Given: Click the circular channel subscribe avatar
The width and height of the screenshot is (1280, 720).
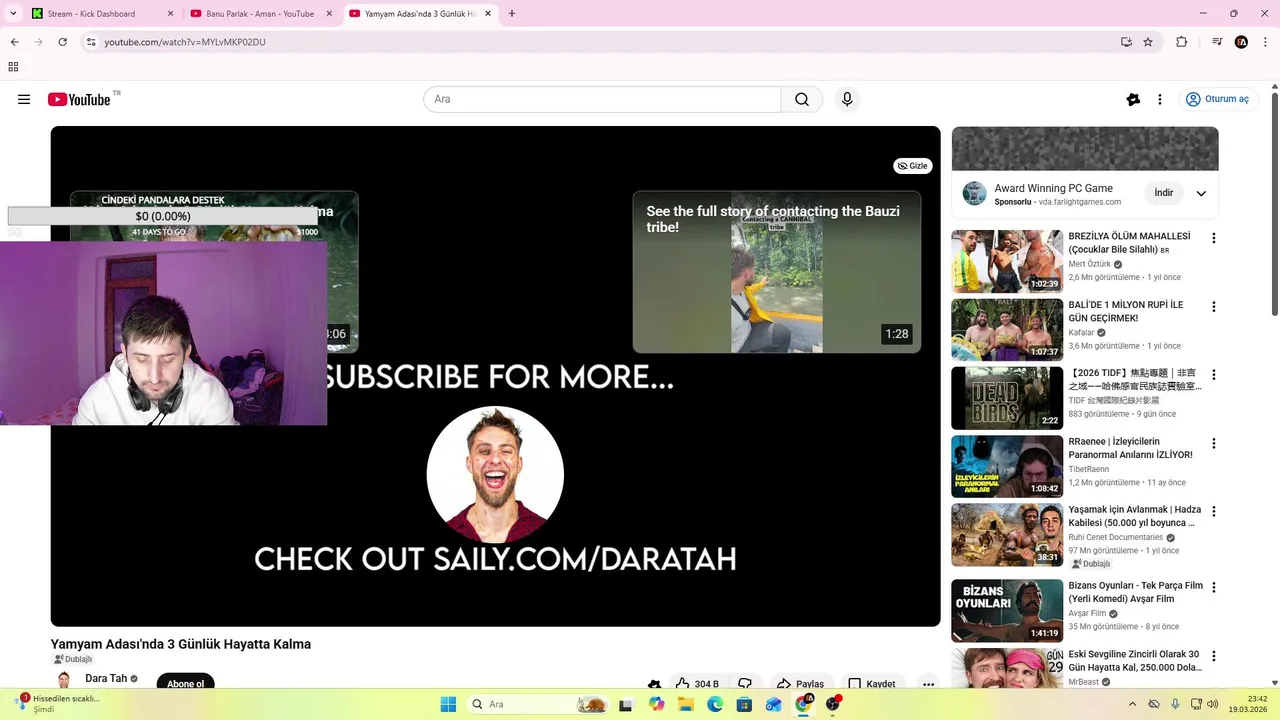Looking at the screenshot, I should pyautogui.click(x=495, y=474).
